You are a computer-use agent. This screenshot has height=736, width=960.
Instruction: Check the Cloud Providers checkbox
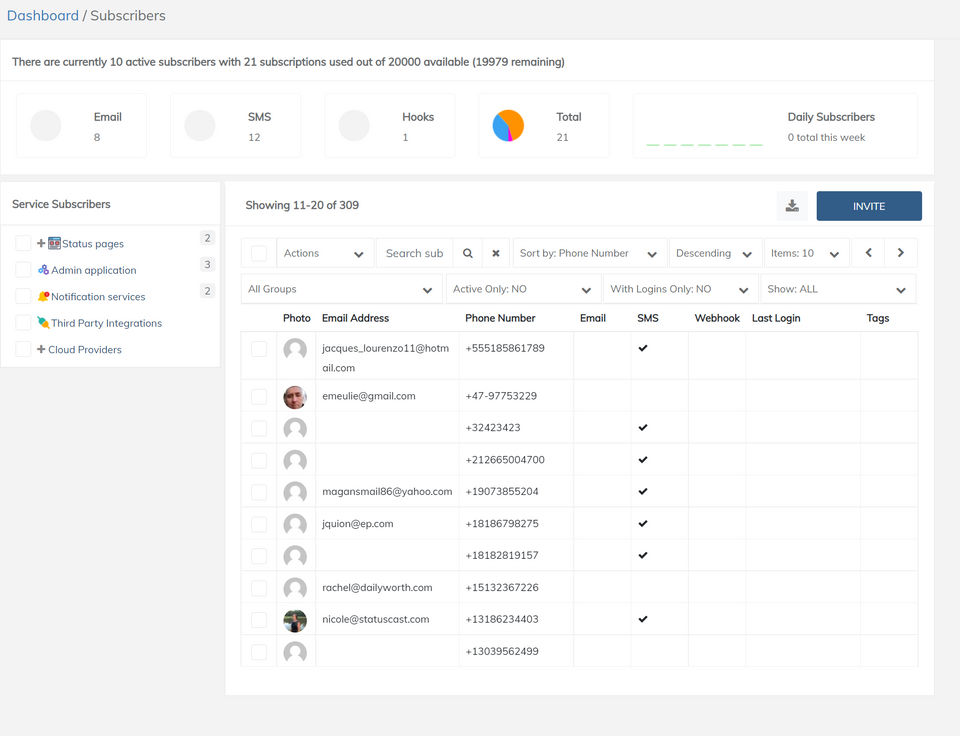pos(23,349)
